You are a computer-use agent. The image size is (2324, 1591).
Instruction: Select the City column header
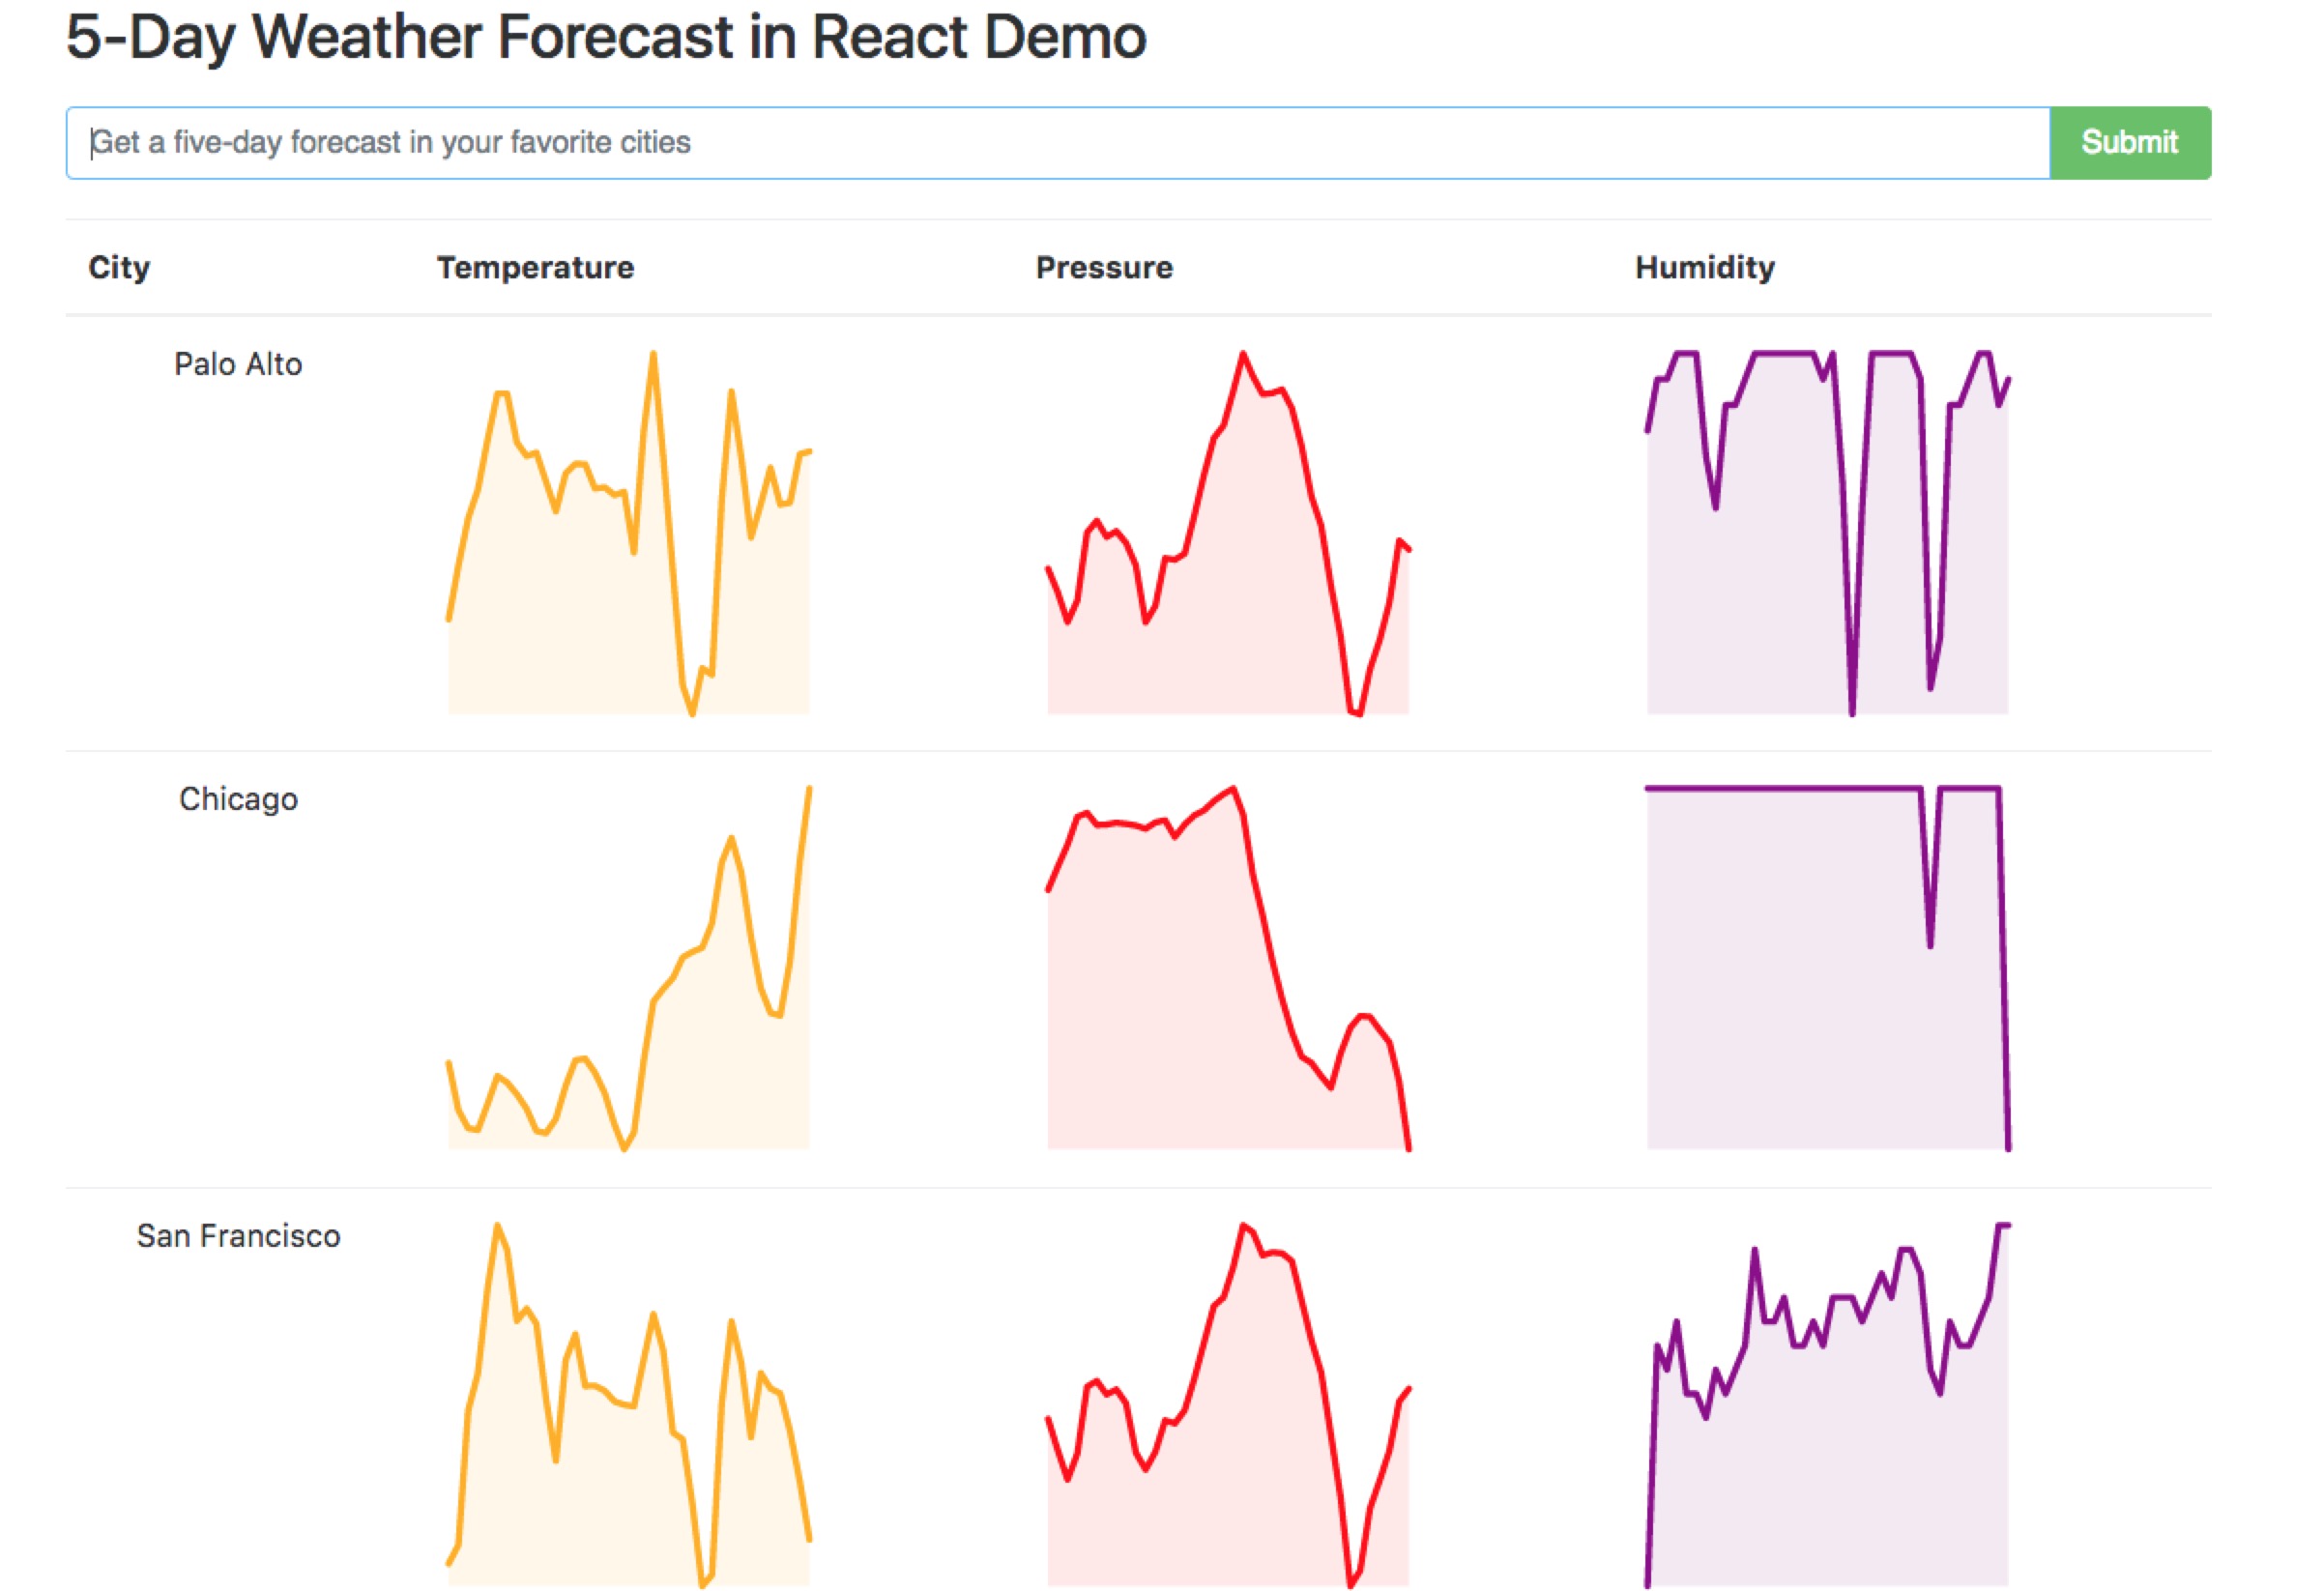(x=120, y=266)
